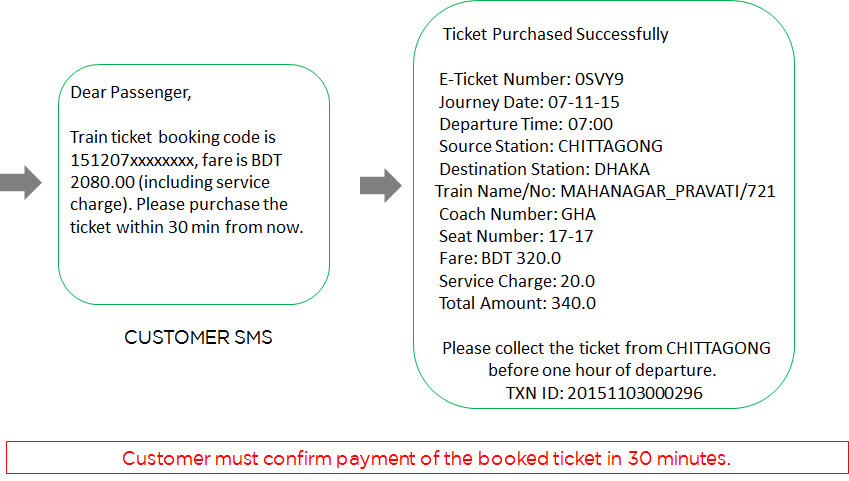Click the Journey Date 07-11-15 line
The width and height of the screenshot is (849, 481).
coord(529,102)
